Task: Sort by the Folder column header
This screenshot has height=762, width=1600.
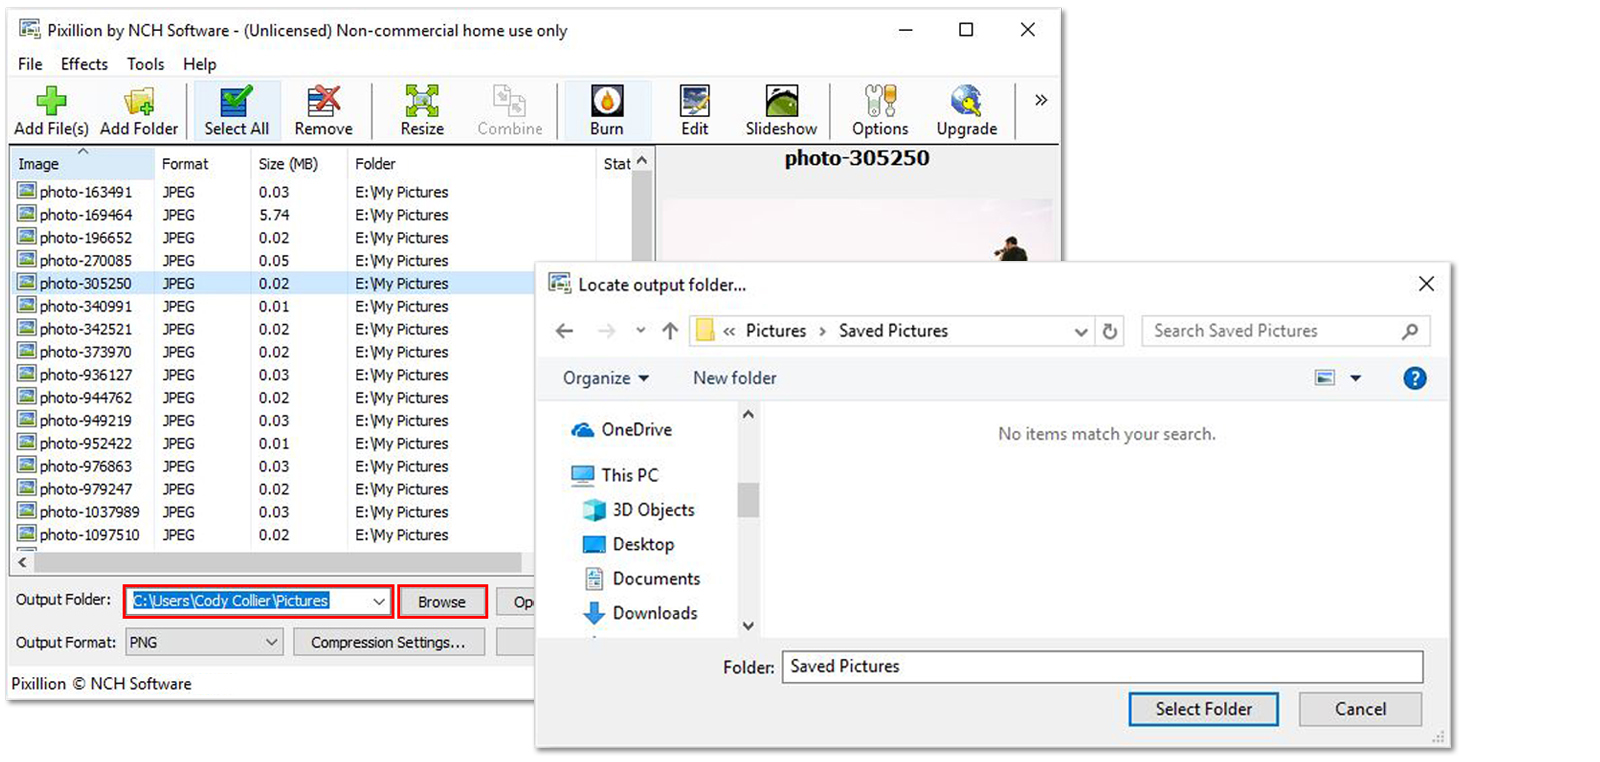Action: click(471, 164)
